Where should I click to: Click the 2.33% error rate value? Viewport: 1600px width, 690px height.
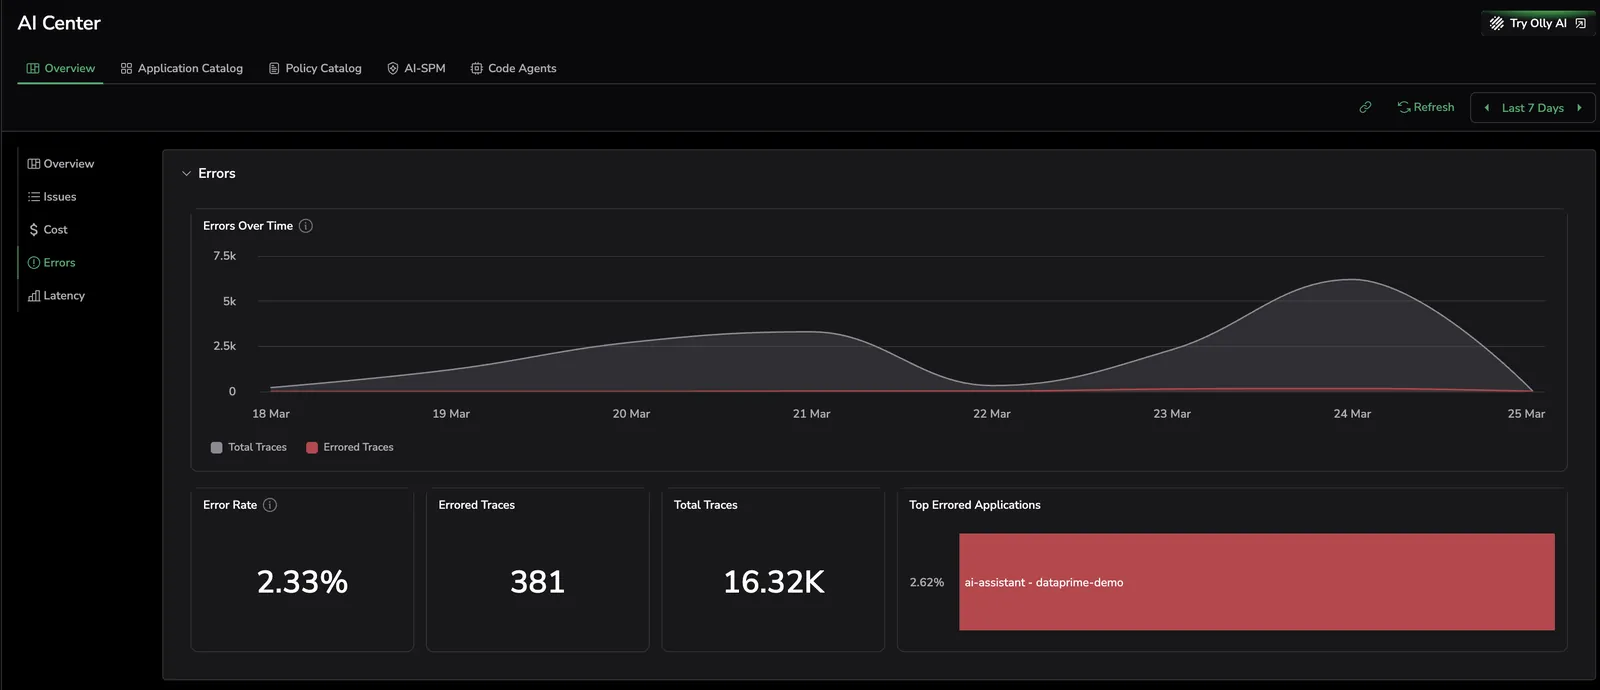(x=302, y=582)
